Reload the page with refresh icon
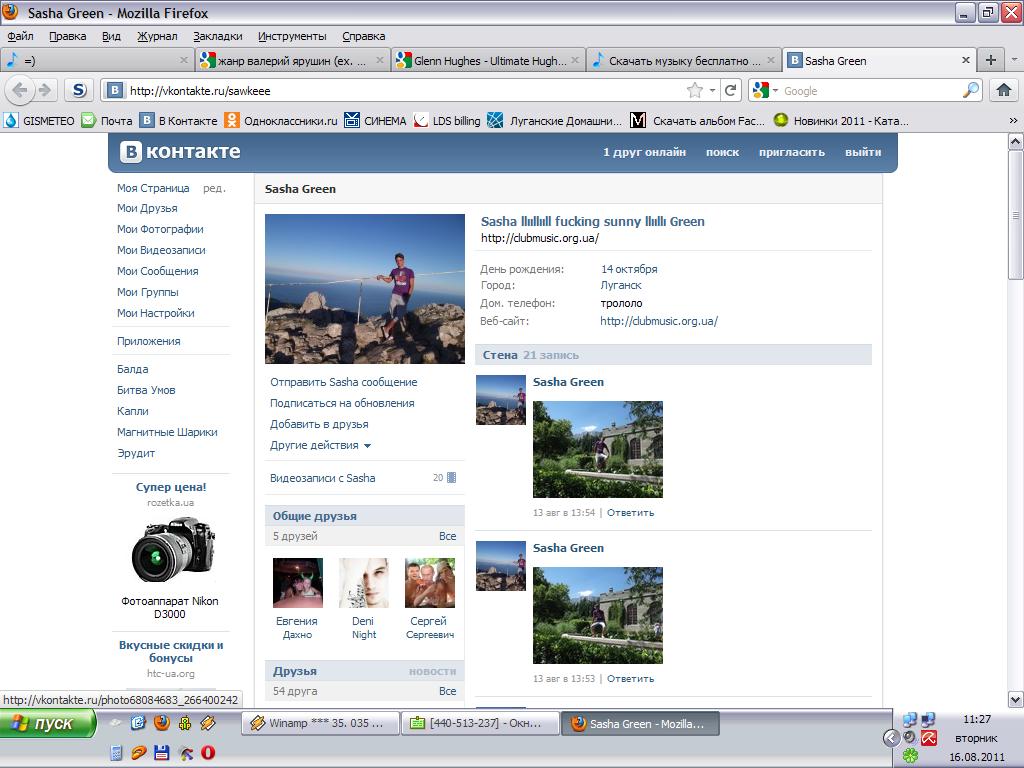The width and height of the screenshot is (1024, 768). (x=731, y=90)
